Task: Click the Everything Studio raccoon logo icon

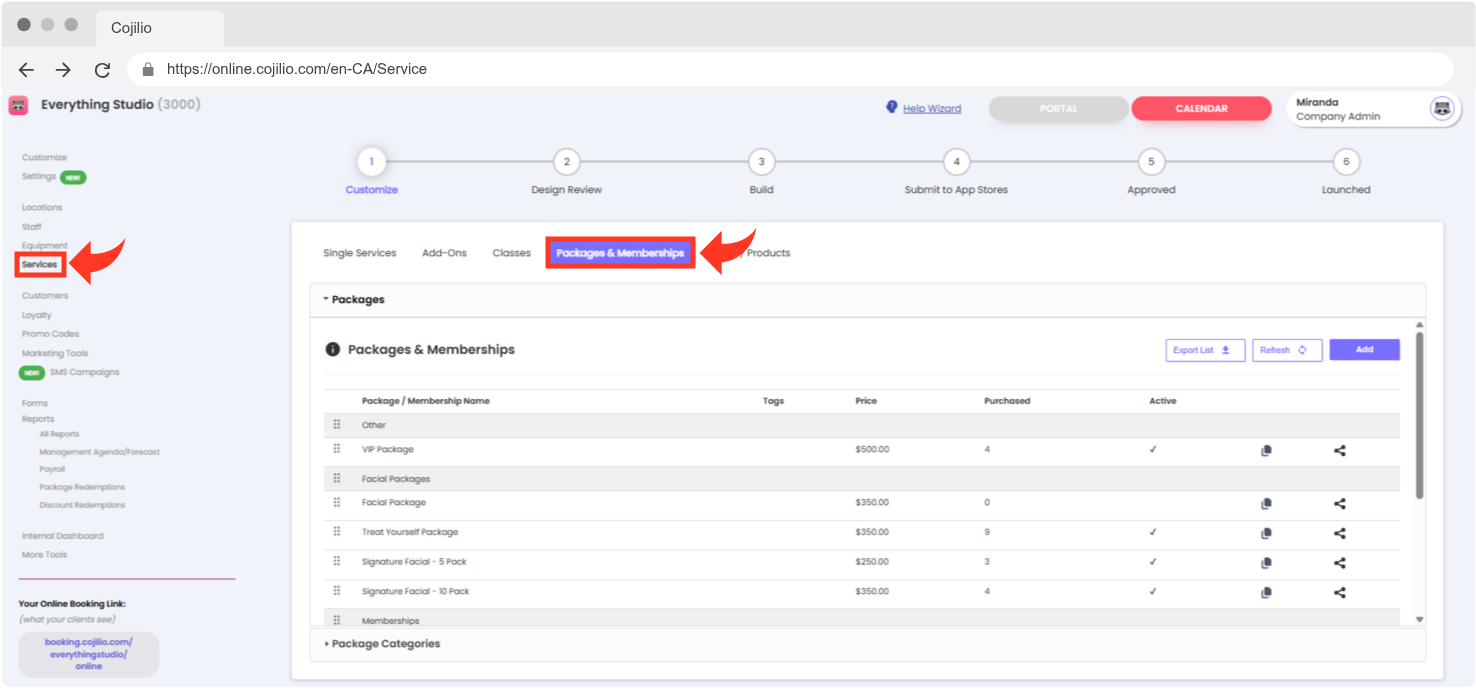Action: coord(18,105)
